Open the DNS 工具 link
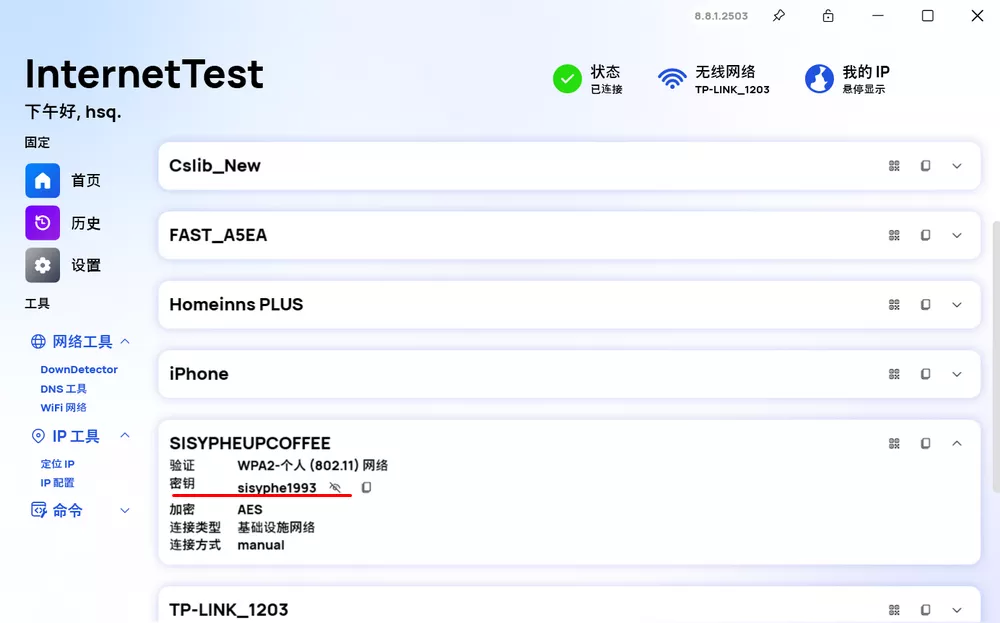 [x=64, y=389]
